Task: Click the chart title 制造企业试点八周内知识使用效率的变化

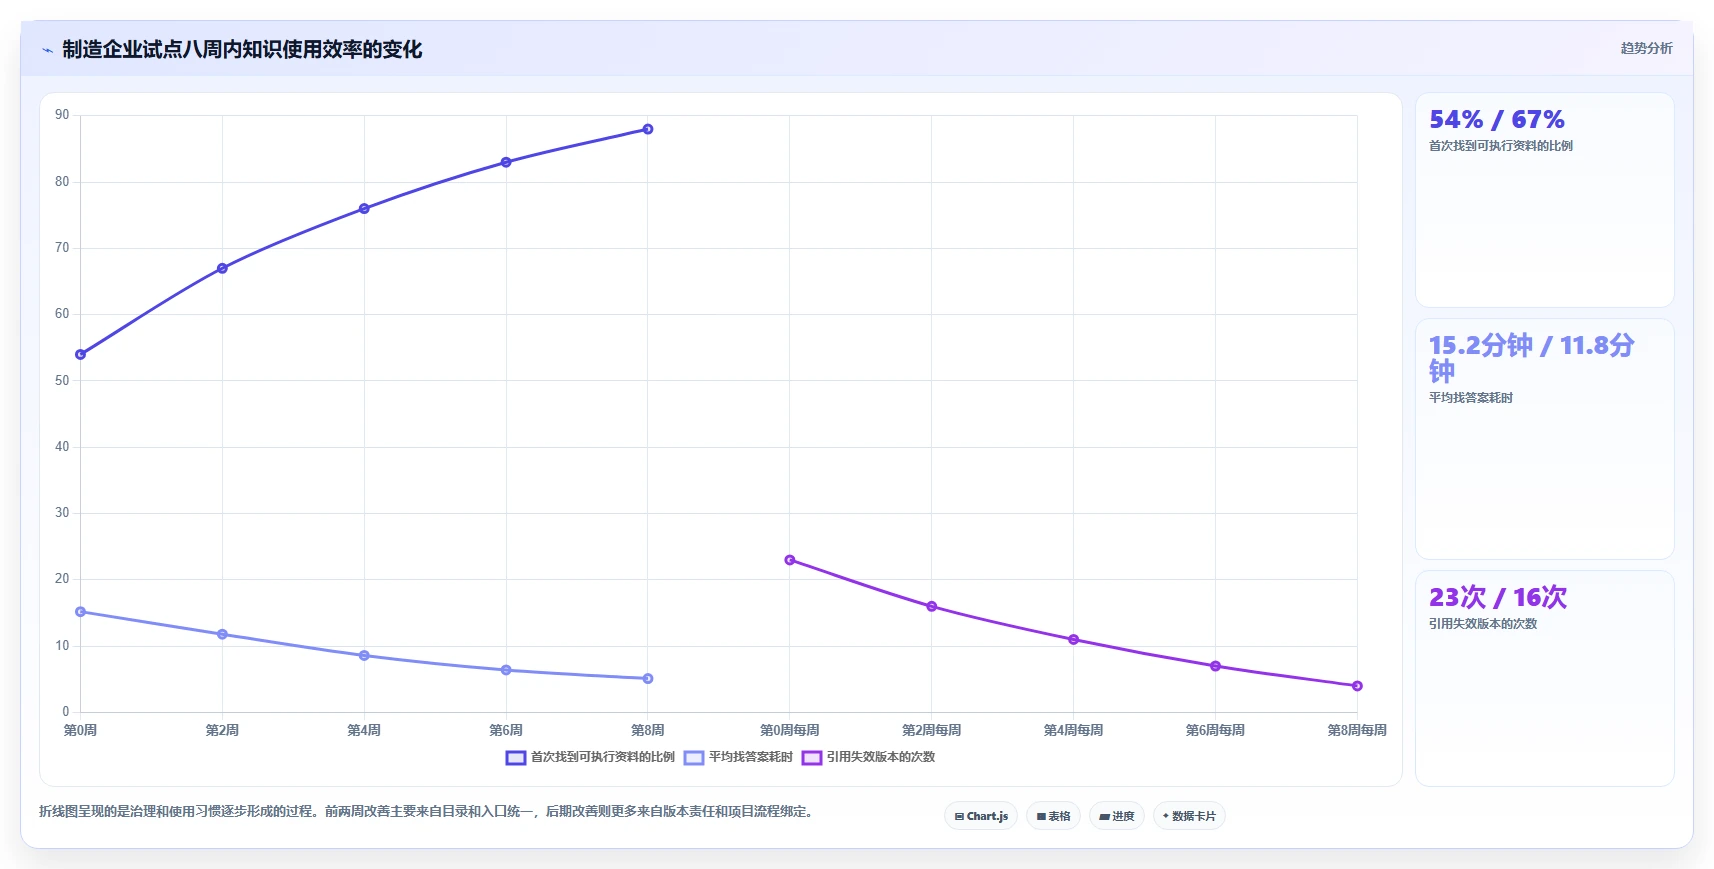Action: 242,49
